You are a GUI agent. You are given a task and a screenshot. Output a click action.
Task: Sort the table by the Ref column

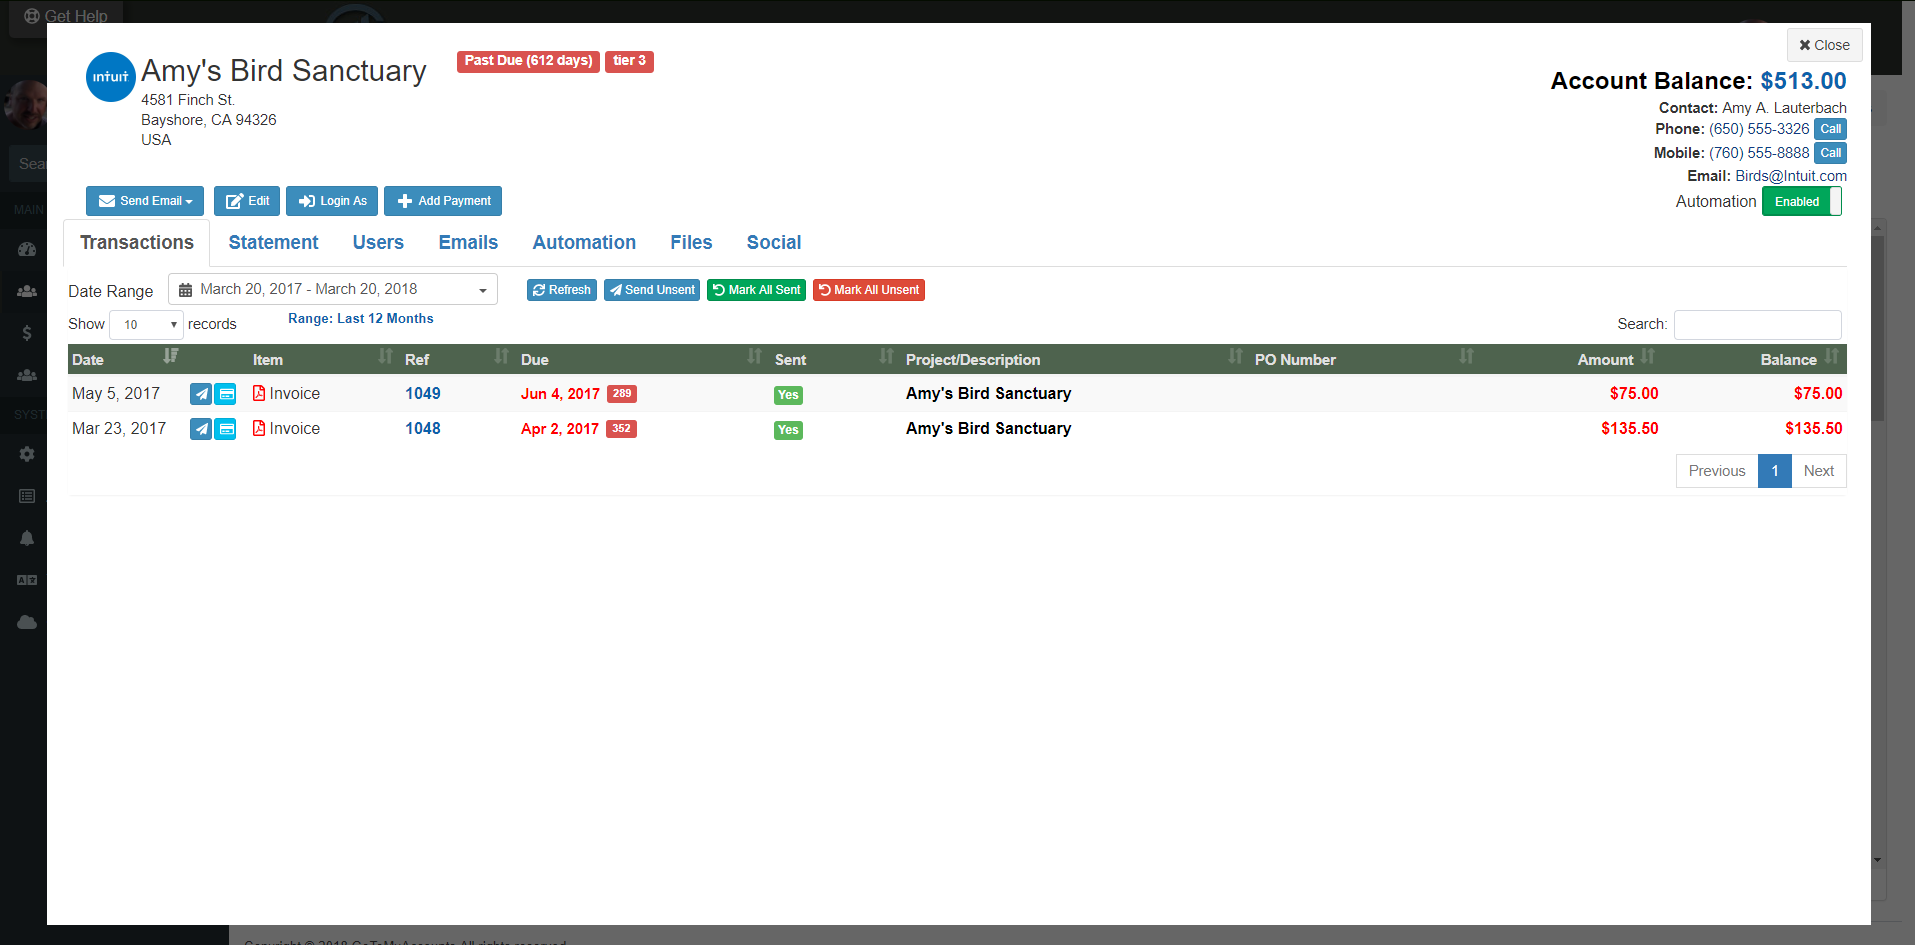(x=457, y=359)
